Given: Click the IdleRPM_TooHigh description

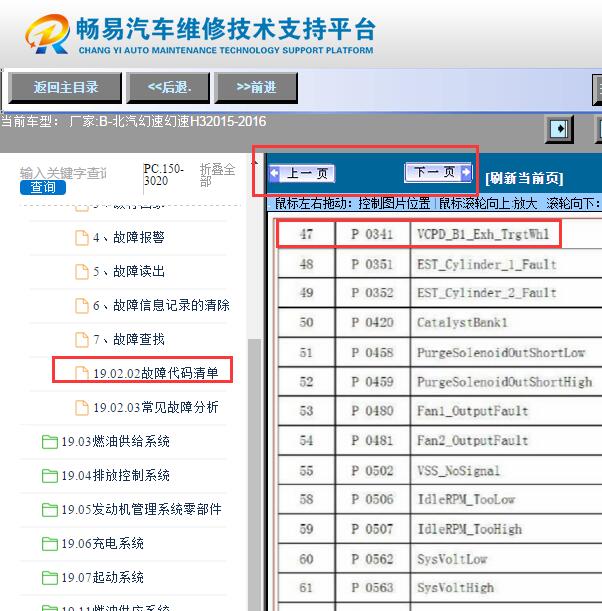Looking at the screenshot, I should click(470, 529).
